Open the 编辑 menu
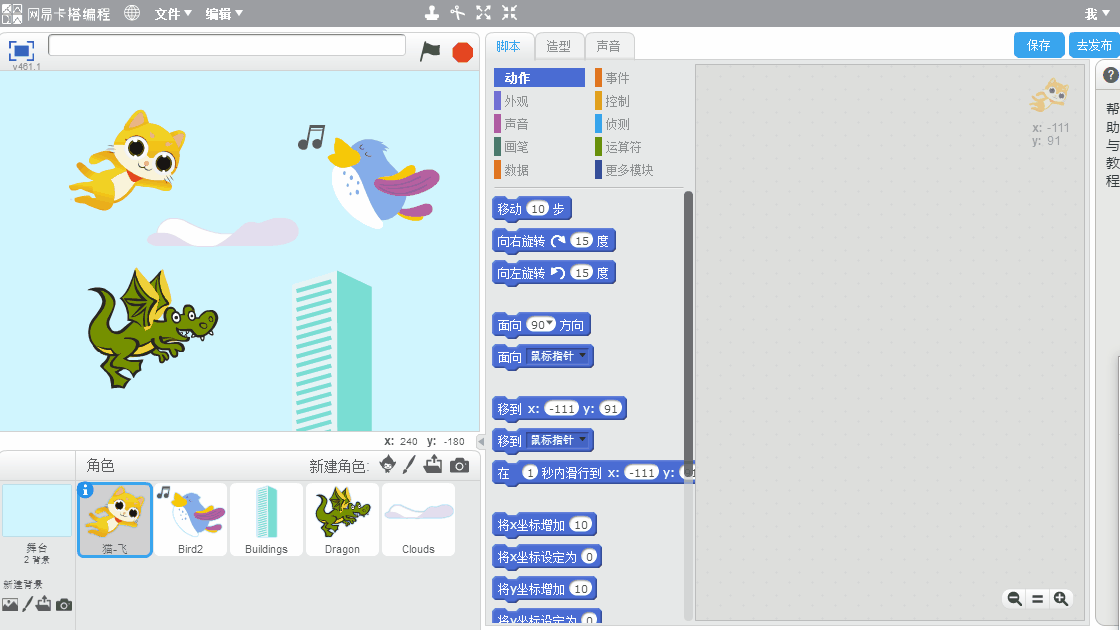1120x630 pixels. [x=224, y=14]
